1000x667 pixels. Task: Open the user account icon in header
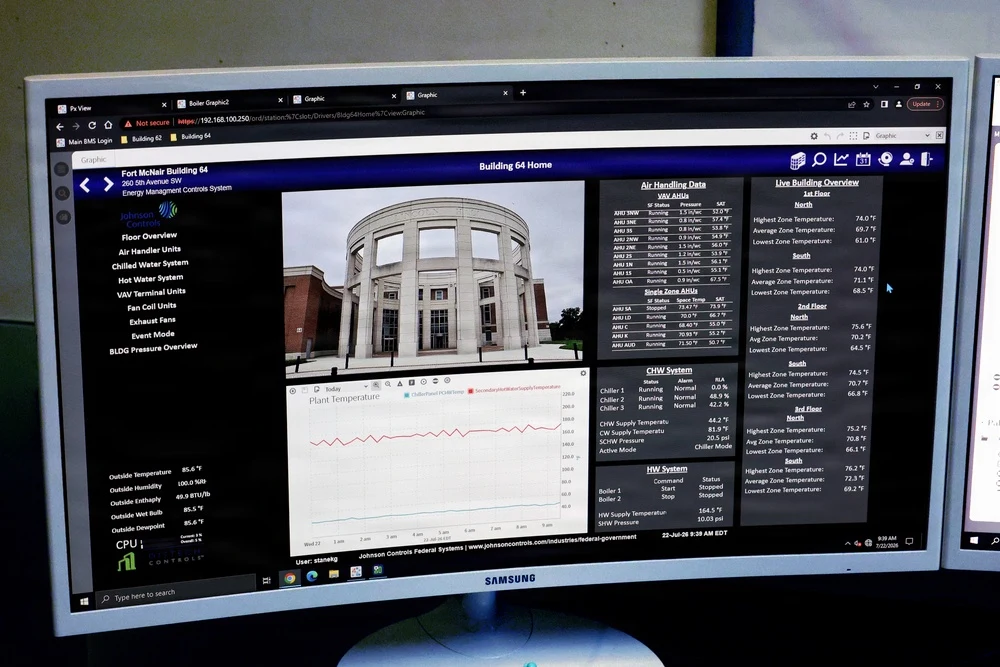point(907,159)
